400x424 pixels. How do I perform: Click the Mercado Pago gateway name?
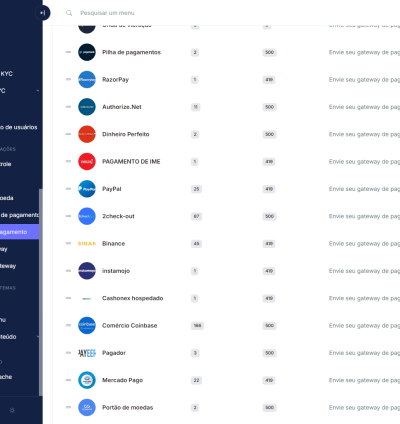pos(122,380)
